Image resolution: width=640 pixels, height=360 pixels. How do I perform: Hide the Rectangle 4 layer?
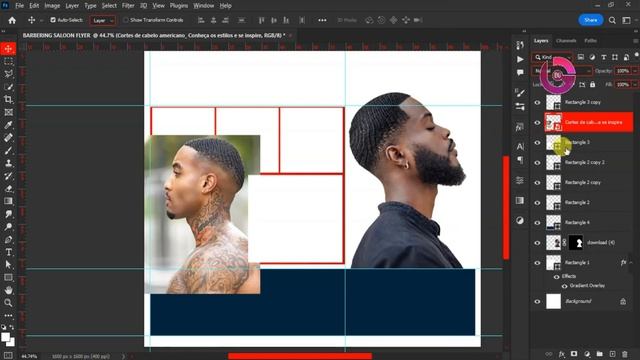pos(537,222)
